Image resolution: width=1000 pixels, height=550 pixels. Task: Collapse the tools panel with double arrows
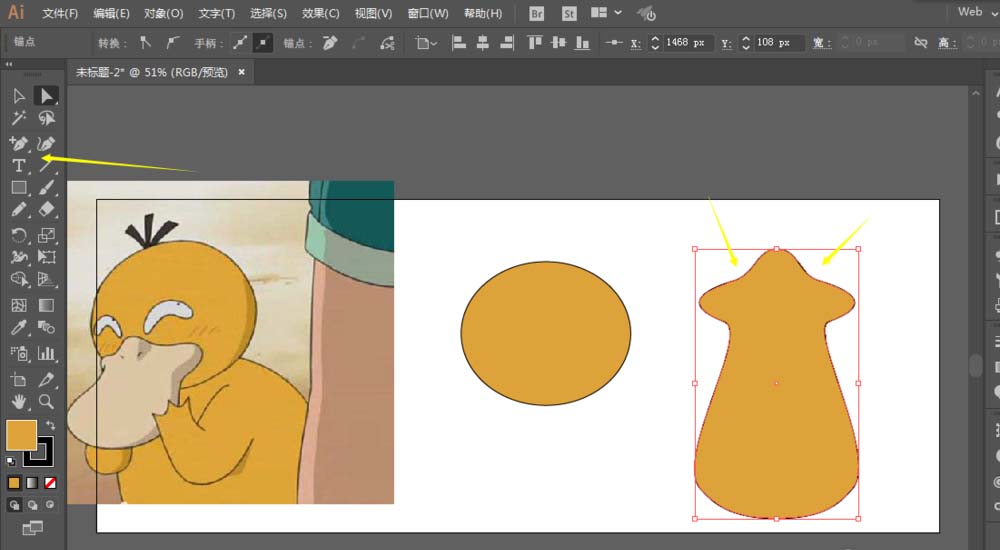9,64
